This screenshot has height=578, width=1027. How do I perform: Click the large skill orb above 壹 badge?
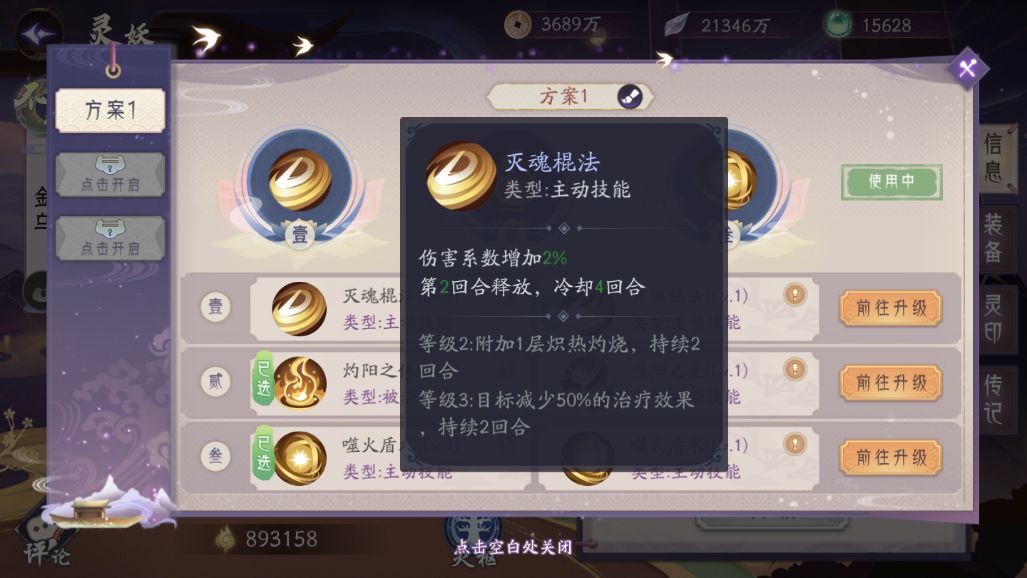(300, 180)
